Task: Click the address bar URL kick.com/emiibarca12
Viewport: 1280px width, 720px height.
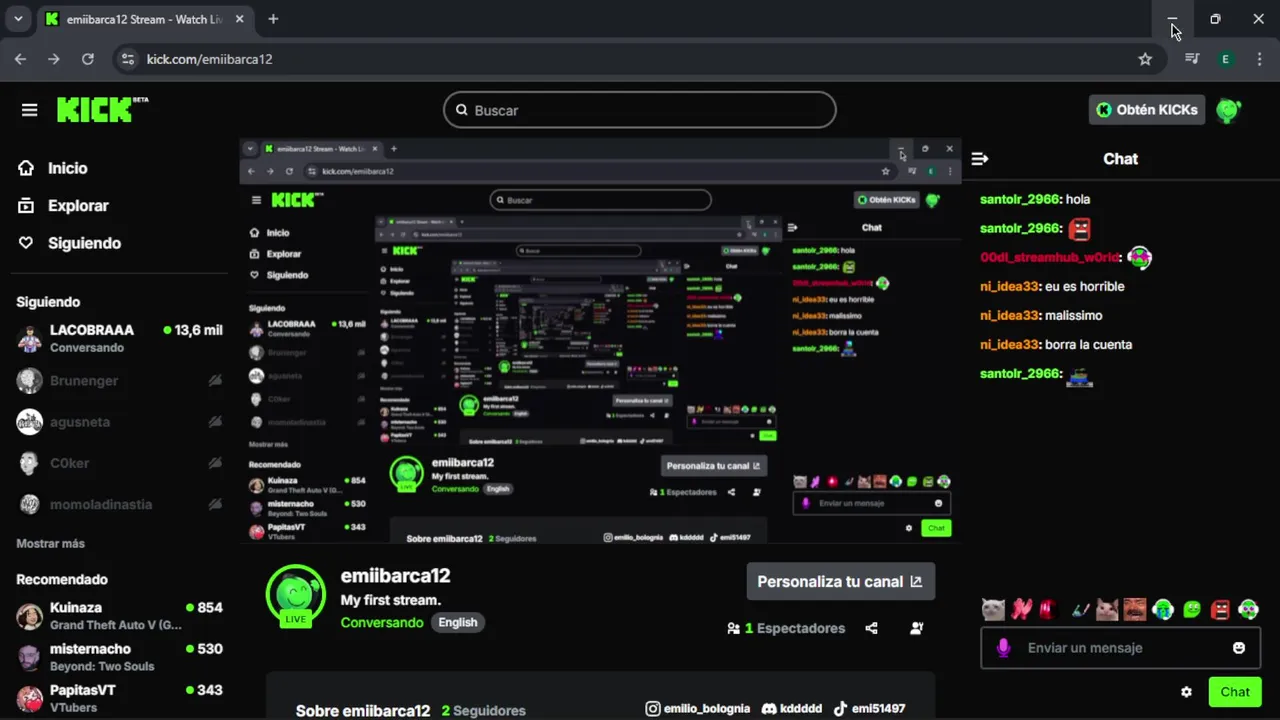Action: 210,59
